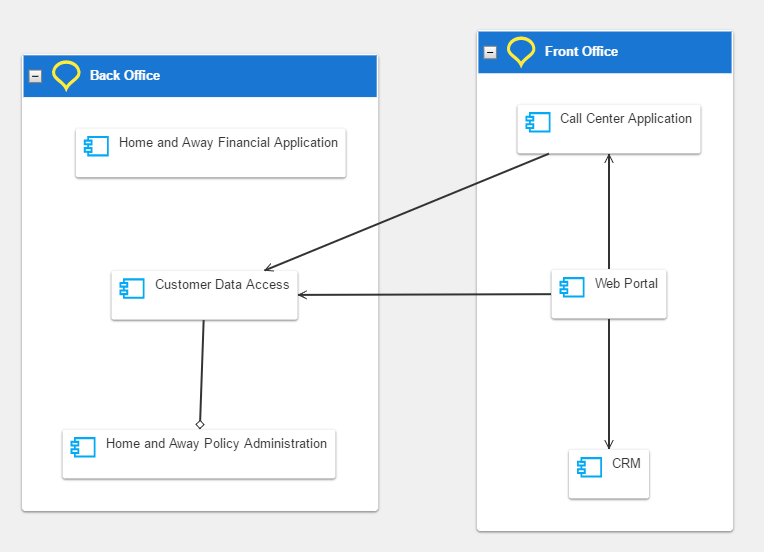
Task: Select the CRM label
Action: [626, 463]
